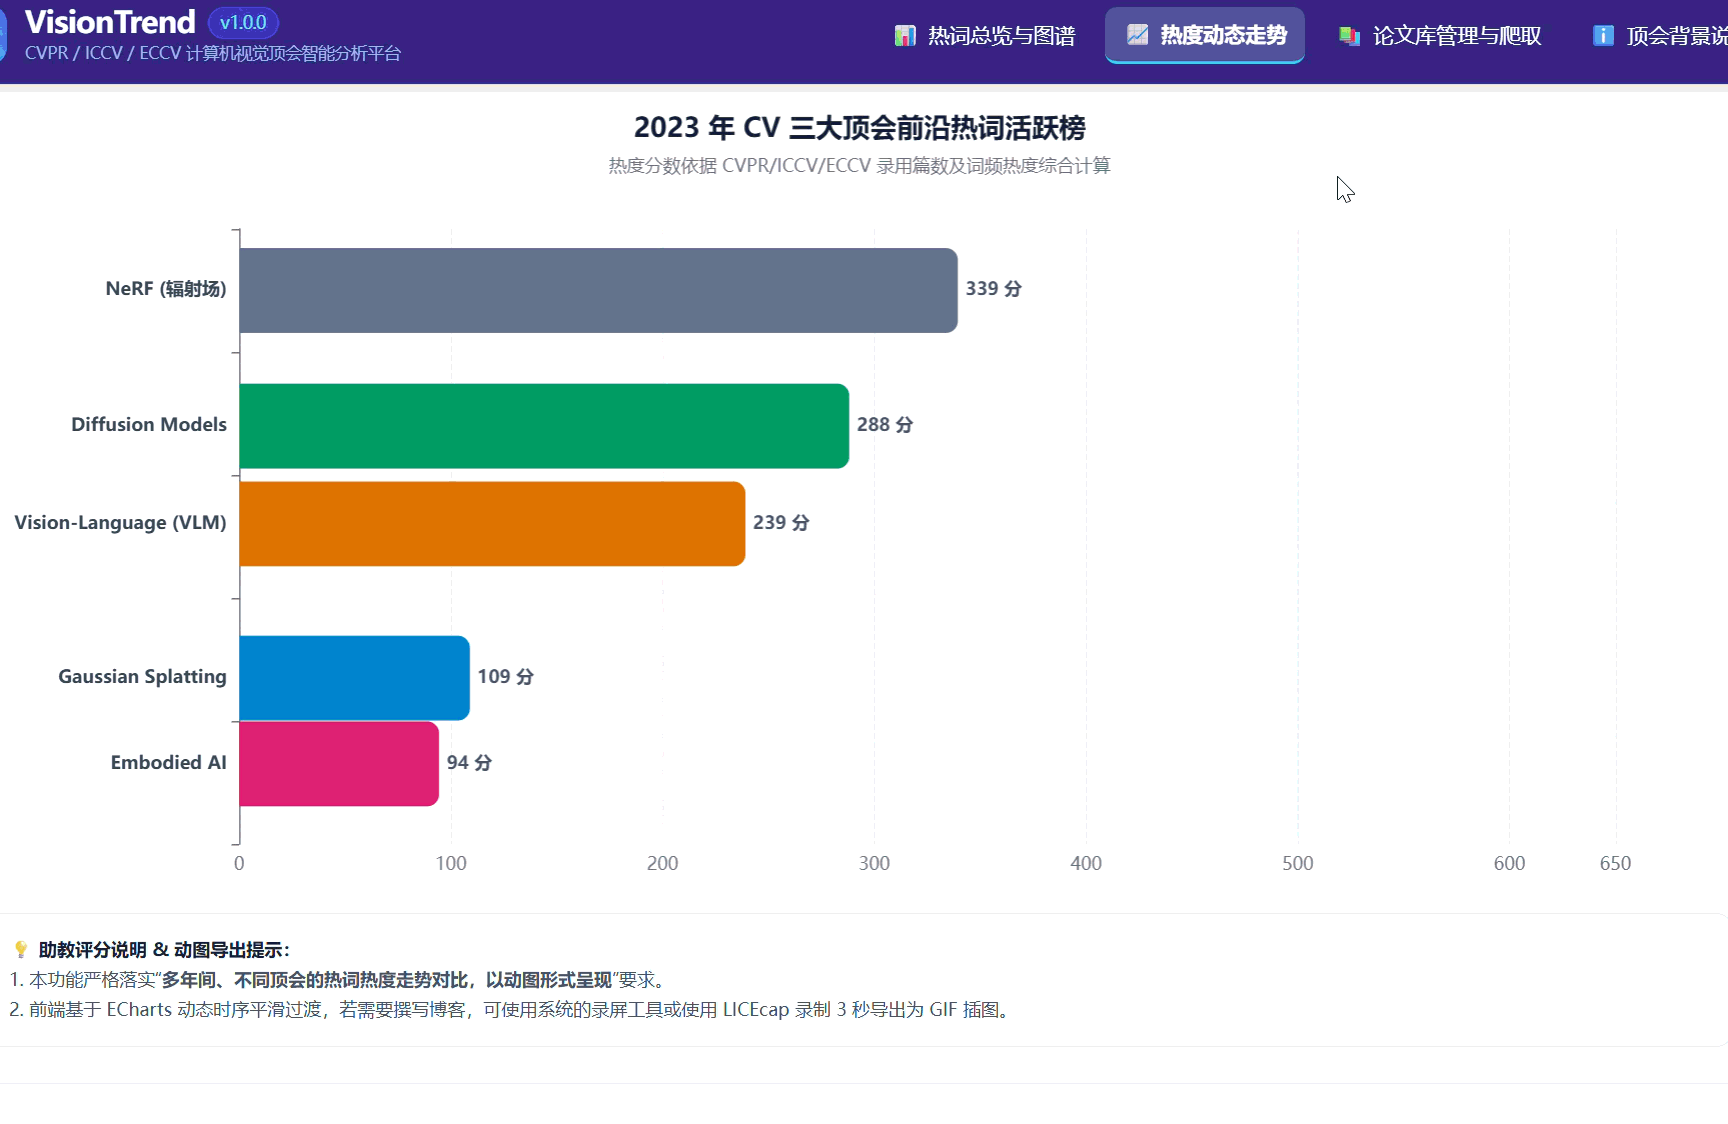Click the line chart icon beside 热度动态走势
The image size is (1728, 1124).
click(1137, 35)
